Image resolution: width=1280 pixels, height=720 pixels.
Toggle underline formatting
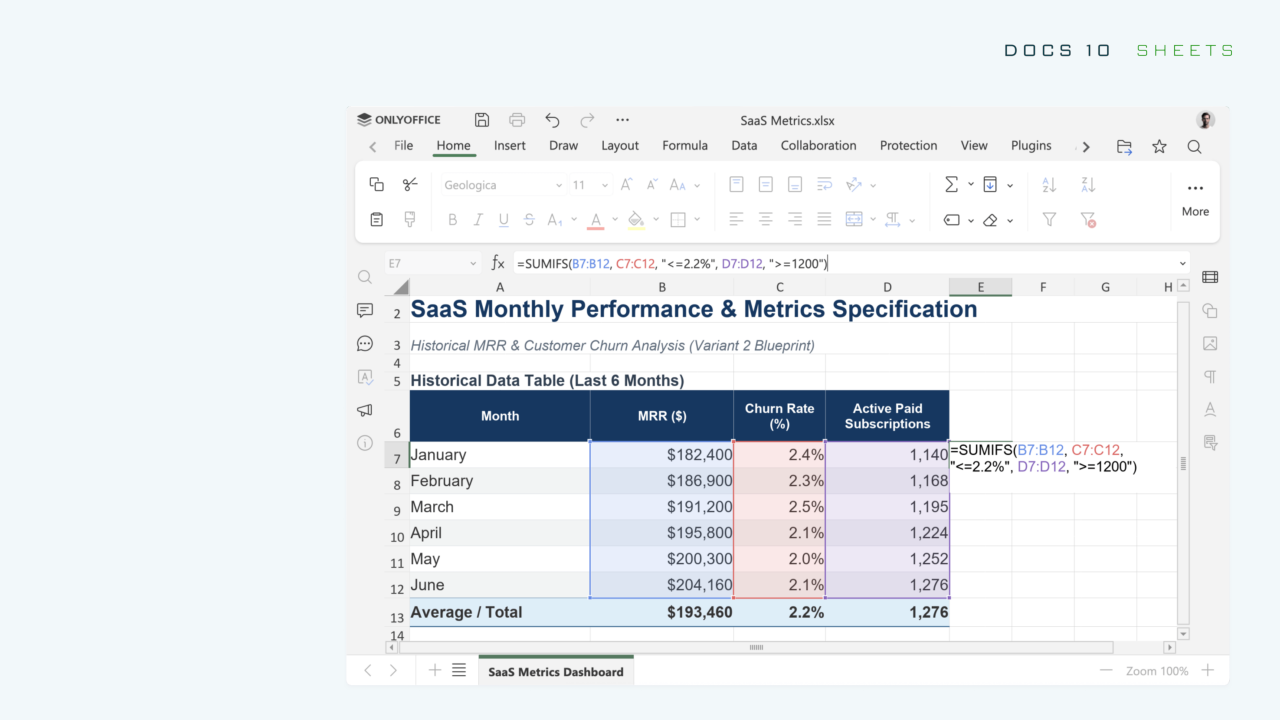(x=504, y=220)
